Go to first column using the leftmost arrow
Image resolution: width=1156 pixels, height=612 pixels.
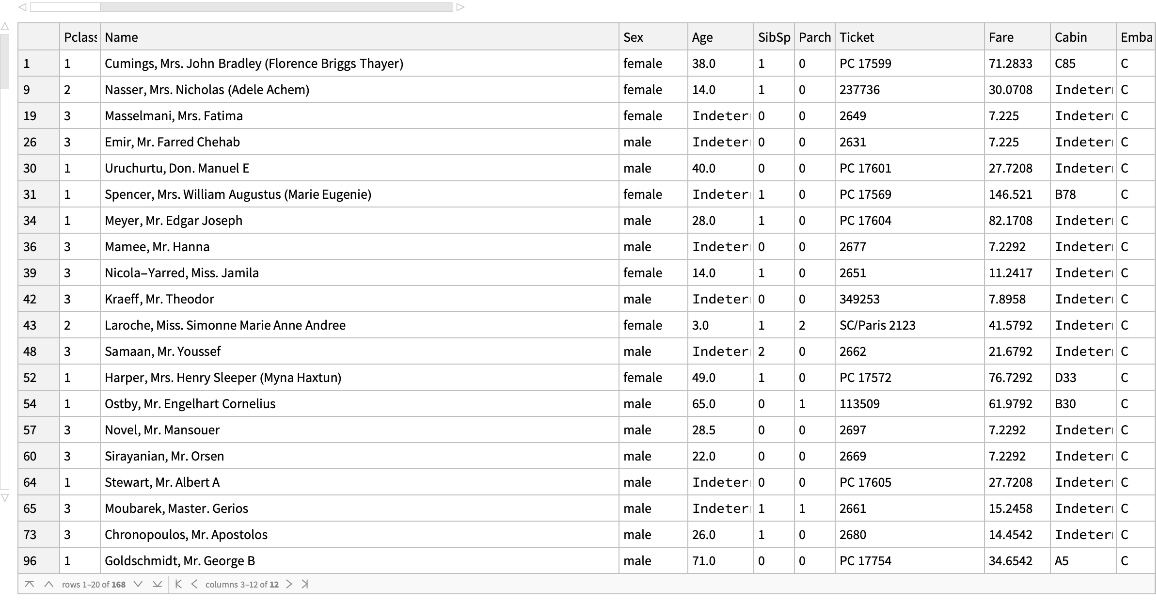pyautogui.click(x=178, y=584)
